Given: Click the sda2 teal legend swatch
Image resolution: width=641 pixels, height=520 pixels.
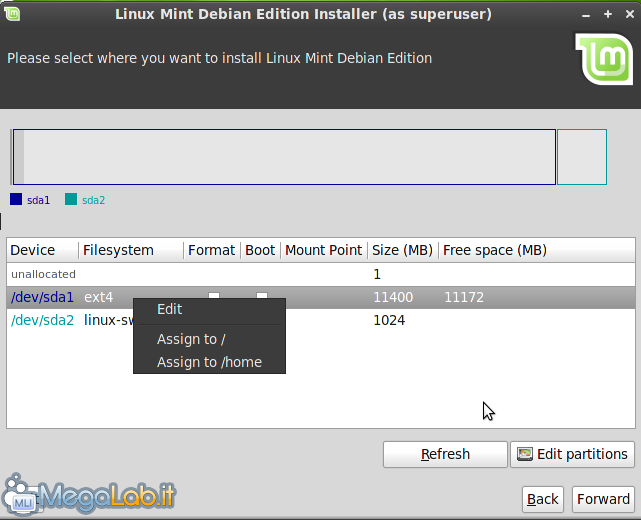Looking at the screenshot, I should click(x=71, y=200).
